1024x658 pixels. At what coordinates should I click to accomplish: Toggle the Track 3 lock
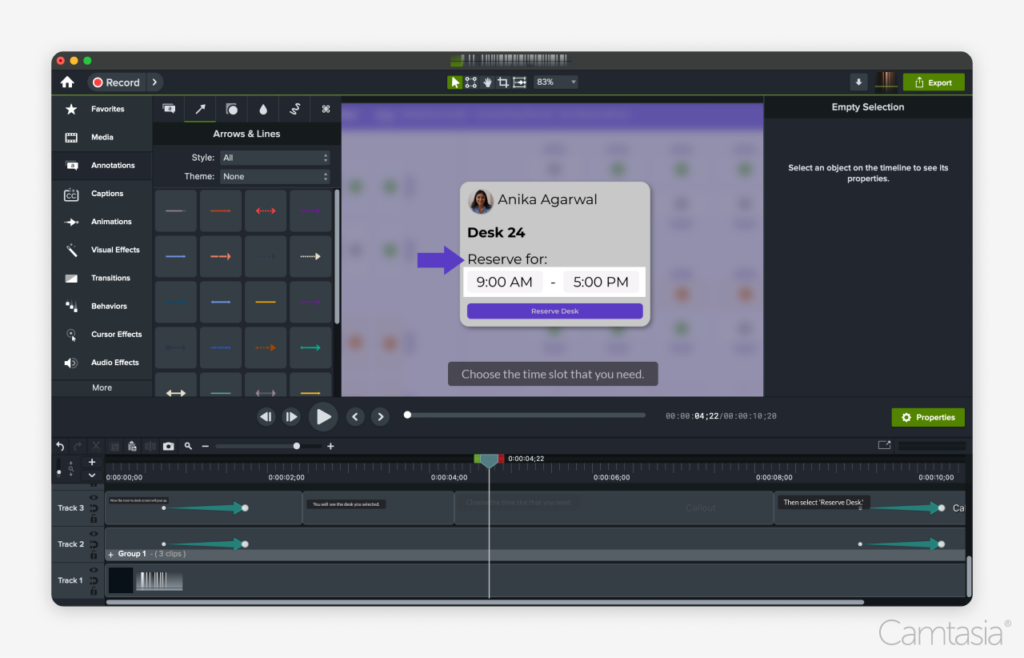tap(93, 519)
